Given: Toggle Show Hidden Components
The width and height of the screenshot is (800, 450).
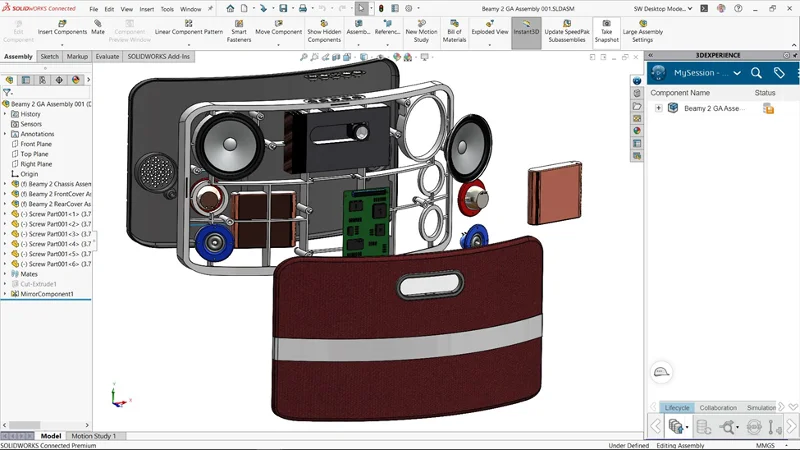Looking at the screenshot, I should (x=324, y=30).
